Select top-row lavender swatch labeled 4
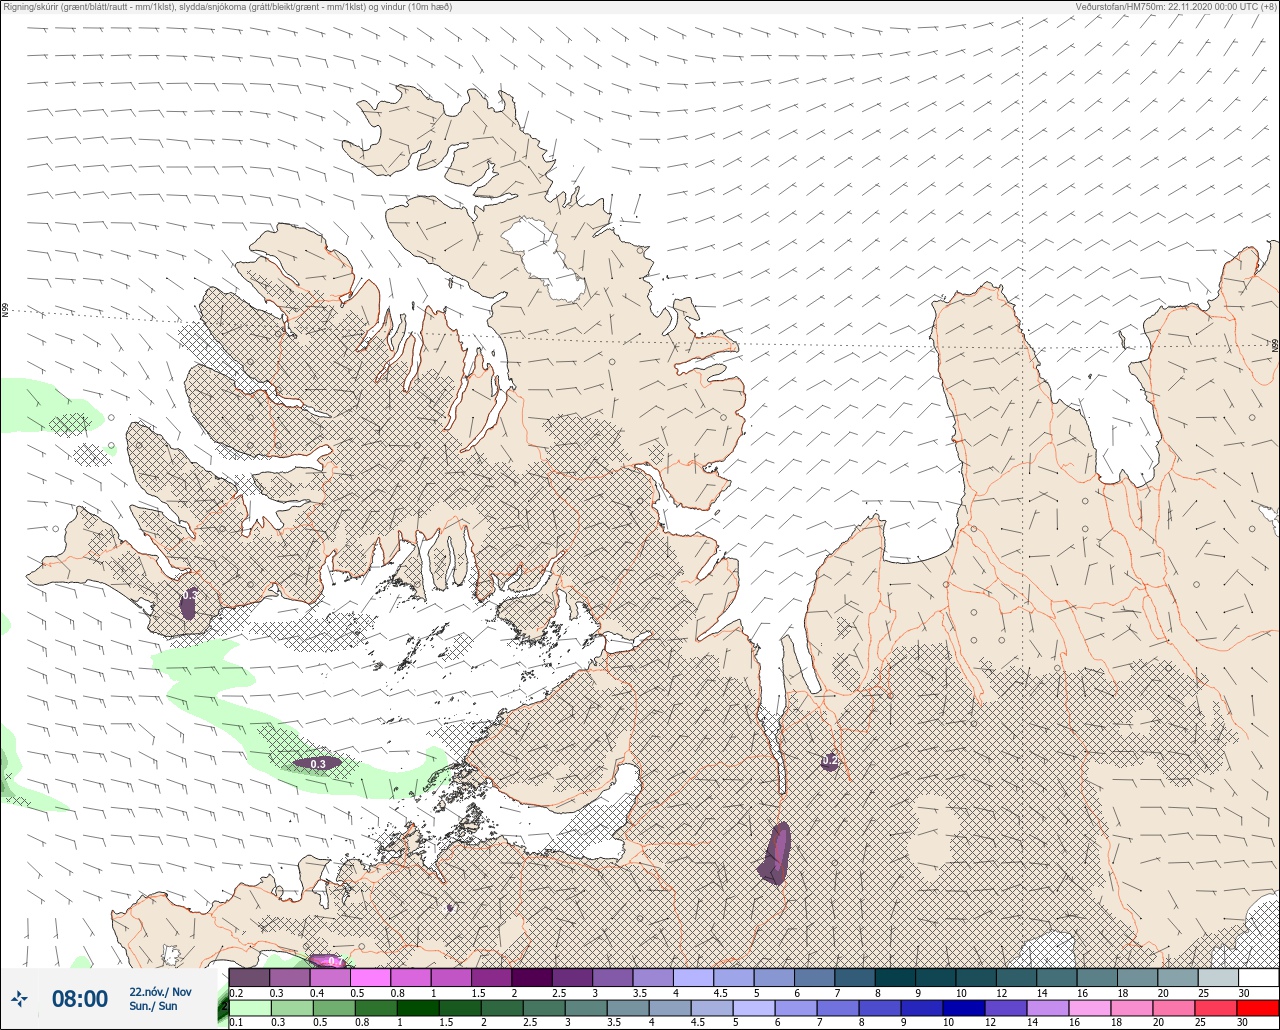This screenshot has height=1030, width=1280. 693,977
